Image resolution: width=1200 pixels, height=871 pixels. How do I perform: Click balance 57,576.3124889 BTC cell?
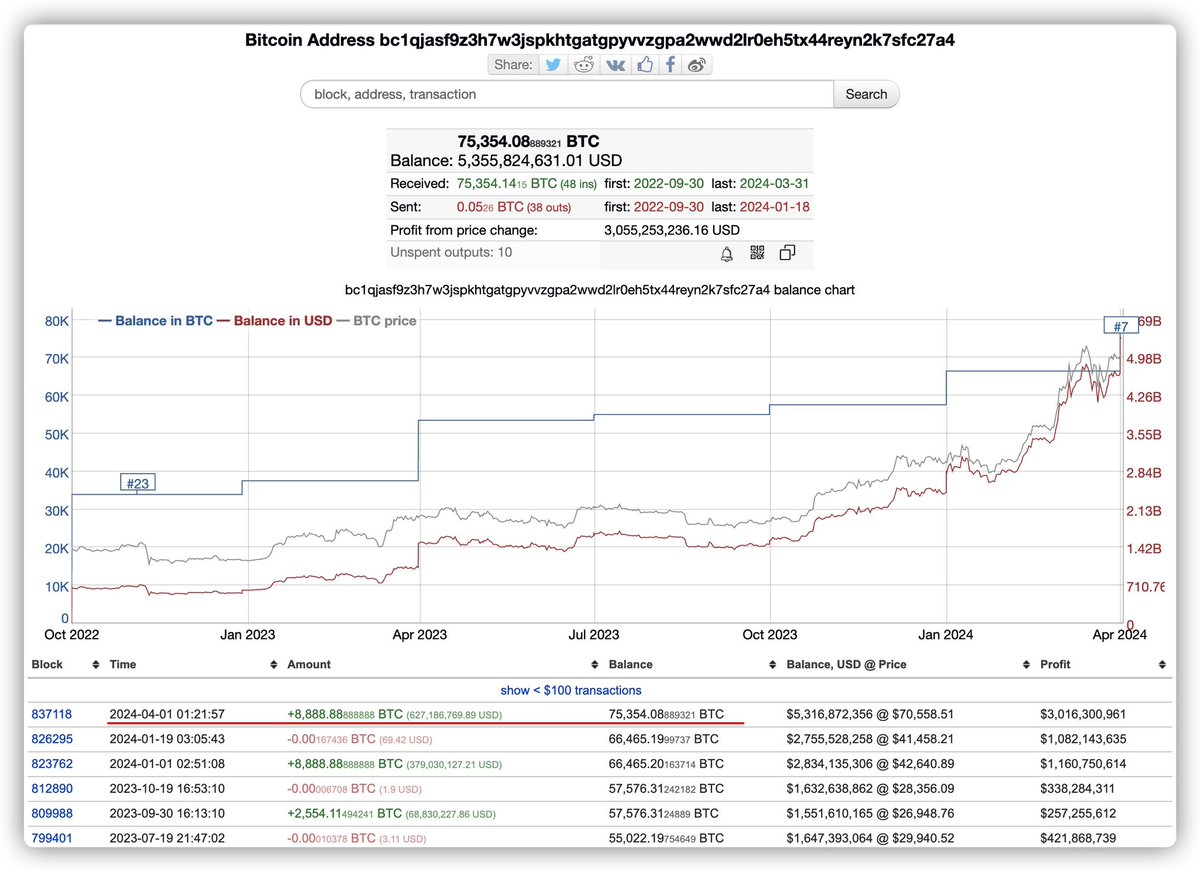(x=663, y=814)
